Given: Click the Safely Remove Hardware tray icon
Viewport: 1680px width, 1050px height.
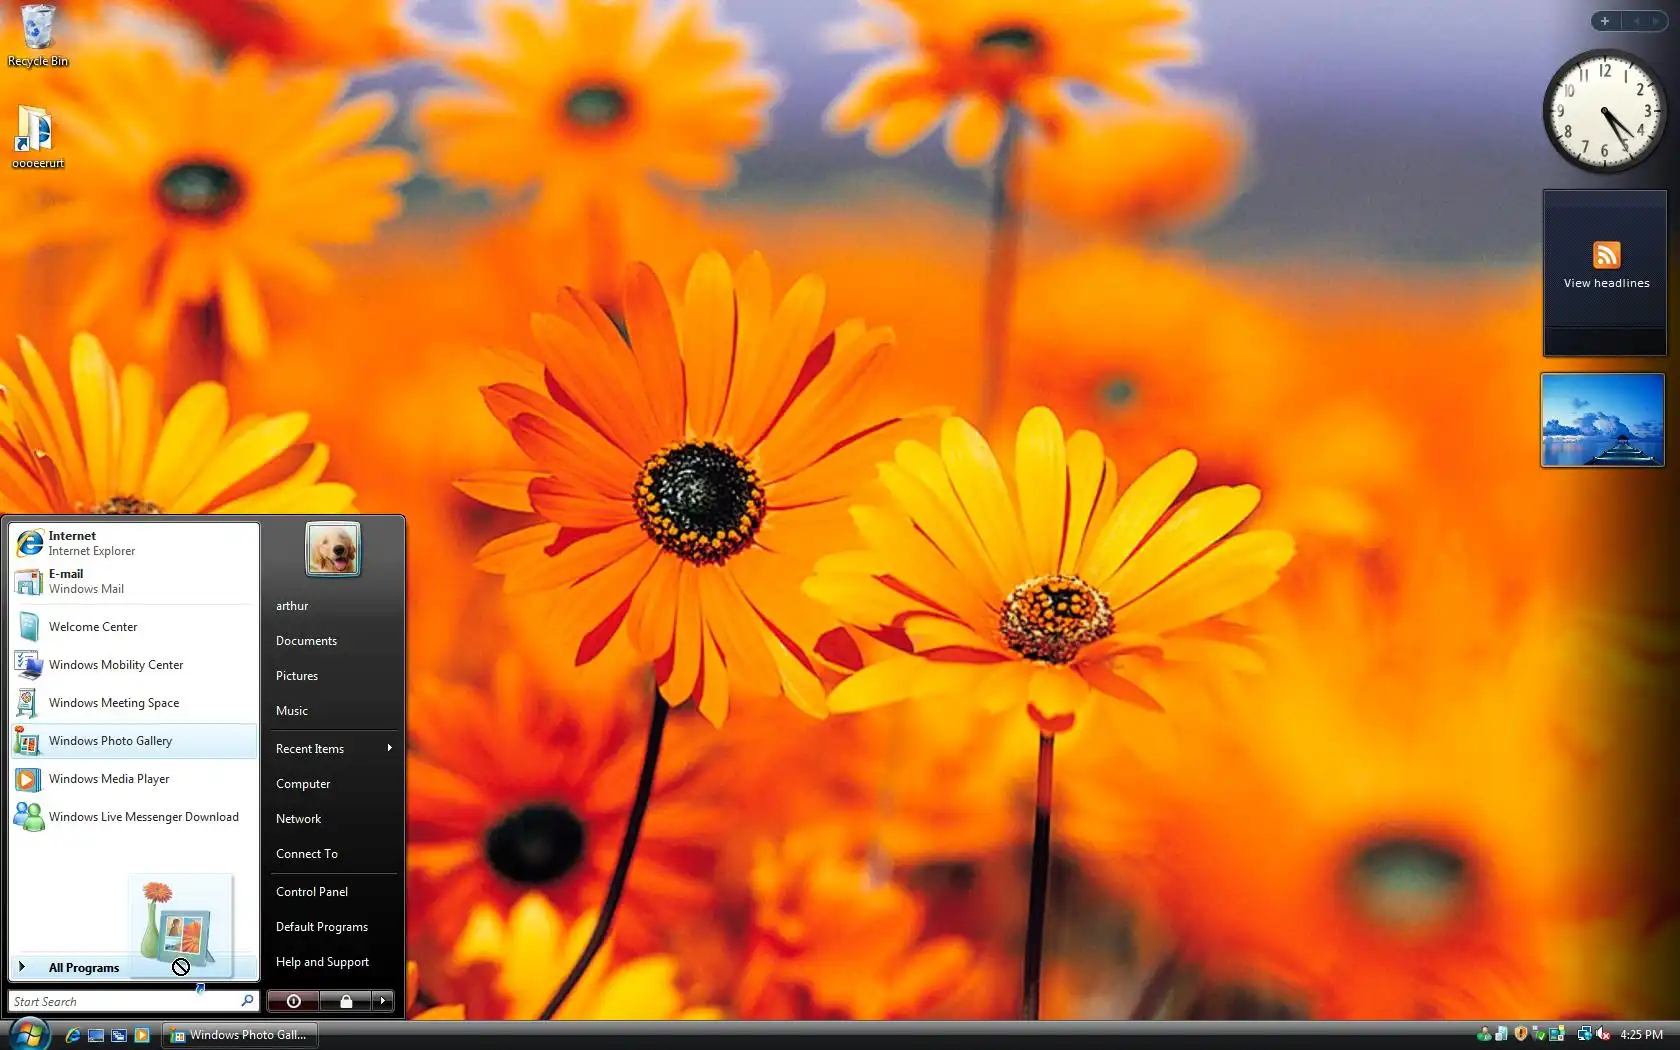Looking at the screenshot, I should pos(1538,1034).
